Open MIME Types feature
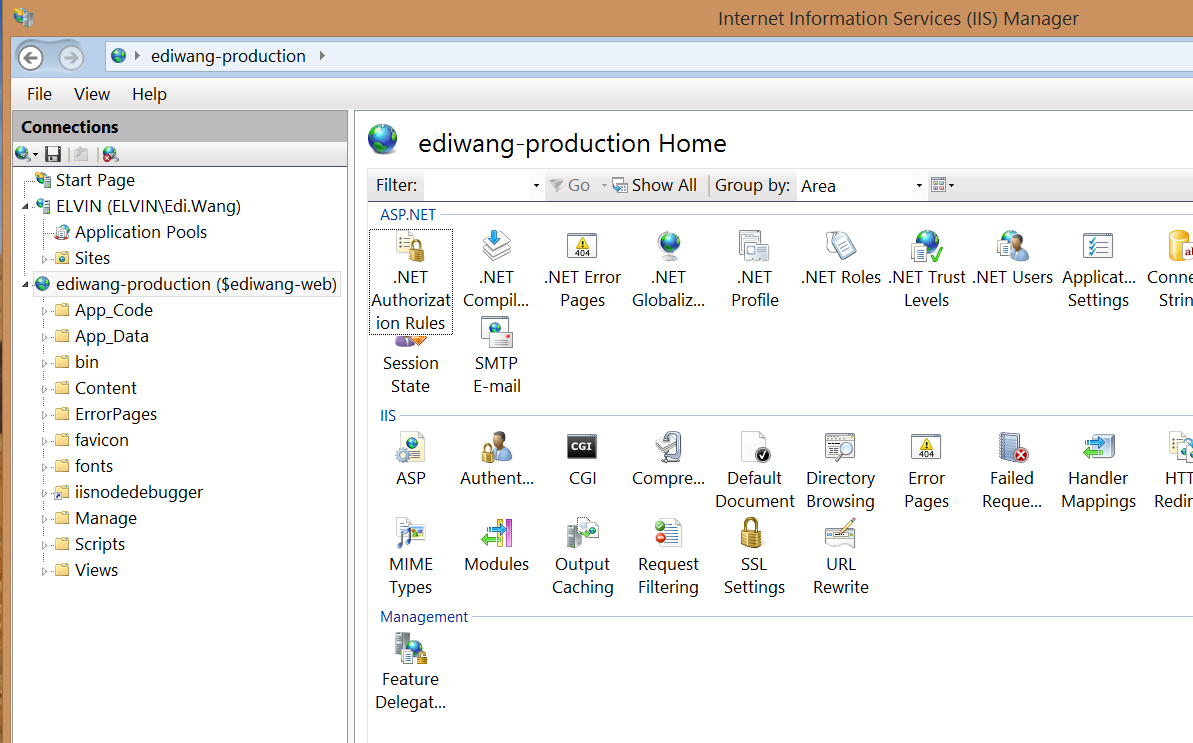The height and width of the screenshot is (743, 1193). (x=411, y=557)
